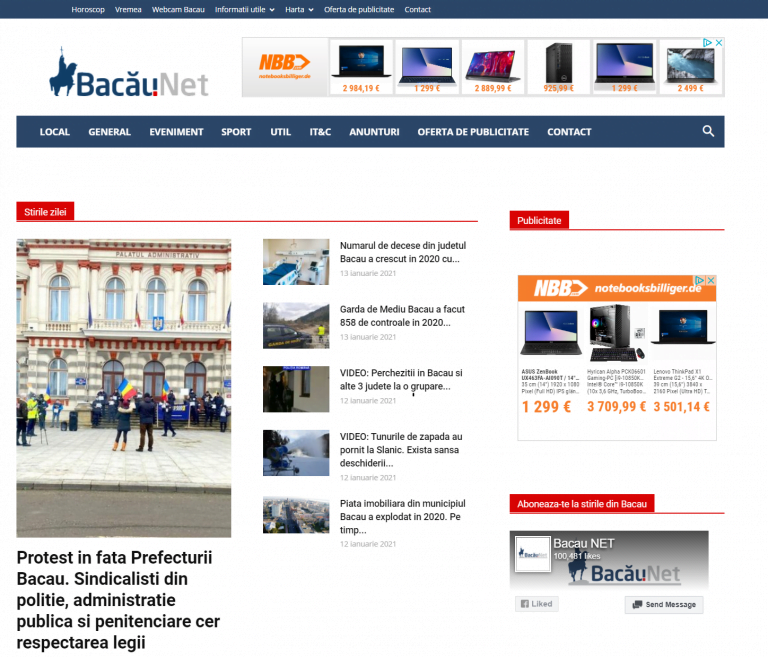Click Lenovo ThinkPad 3 501,14 € product
This screenshot has width=768, height=657.
(682, 361)
